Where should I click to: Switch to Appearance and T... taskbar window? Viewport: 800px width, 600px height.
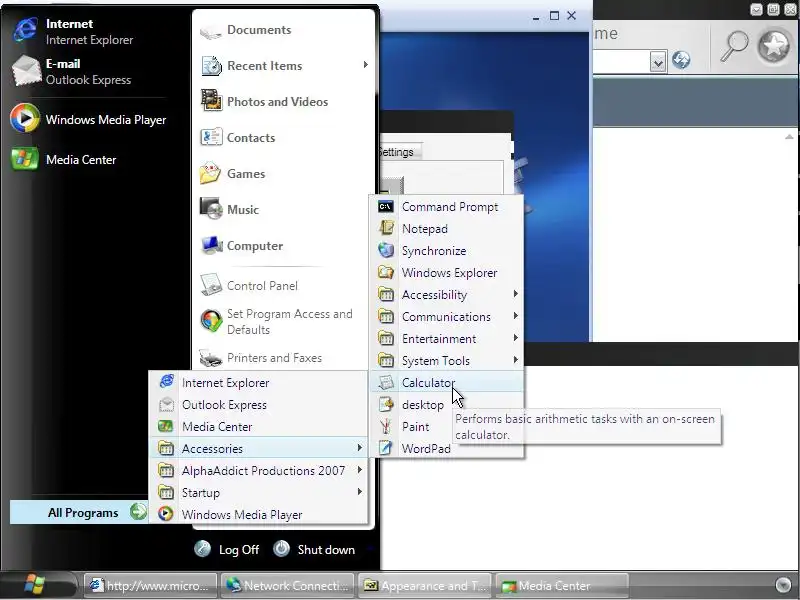[424, 585]
